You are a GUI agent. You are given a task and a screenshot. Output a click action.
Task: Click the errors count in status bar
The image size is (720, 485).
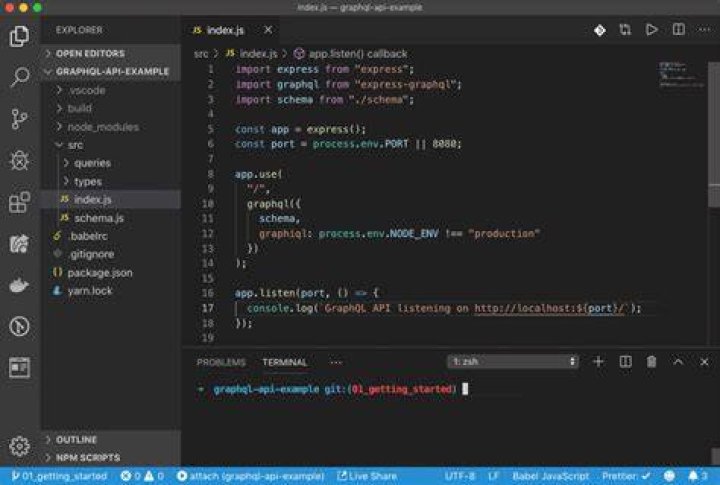pyautogui.click(x=130, y=476)
